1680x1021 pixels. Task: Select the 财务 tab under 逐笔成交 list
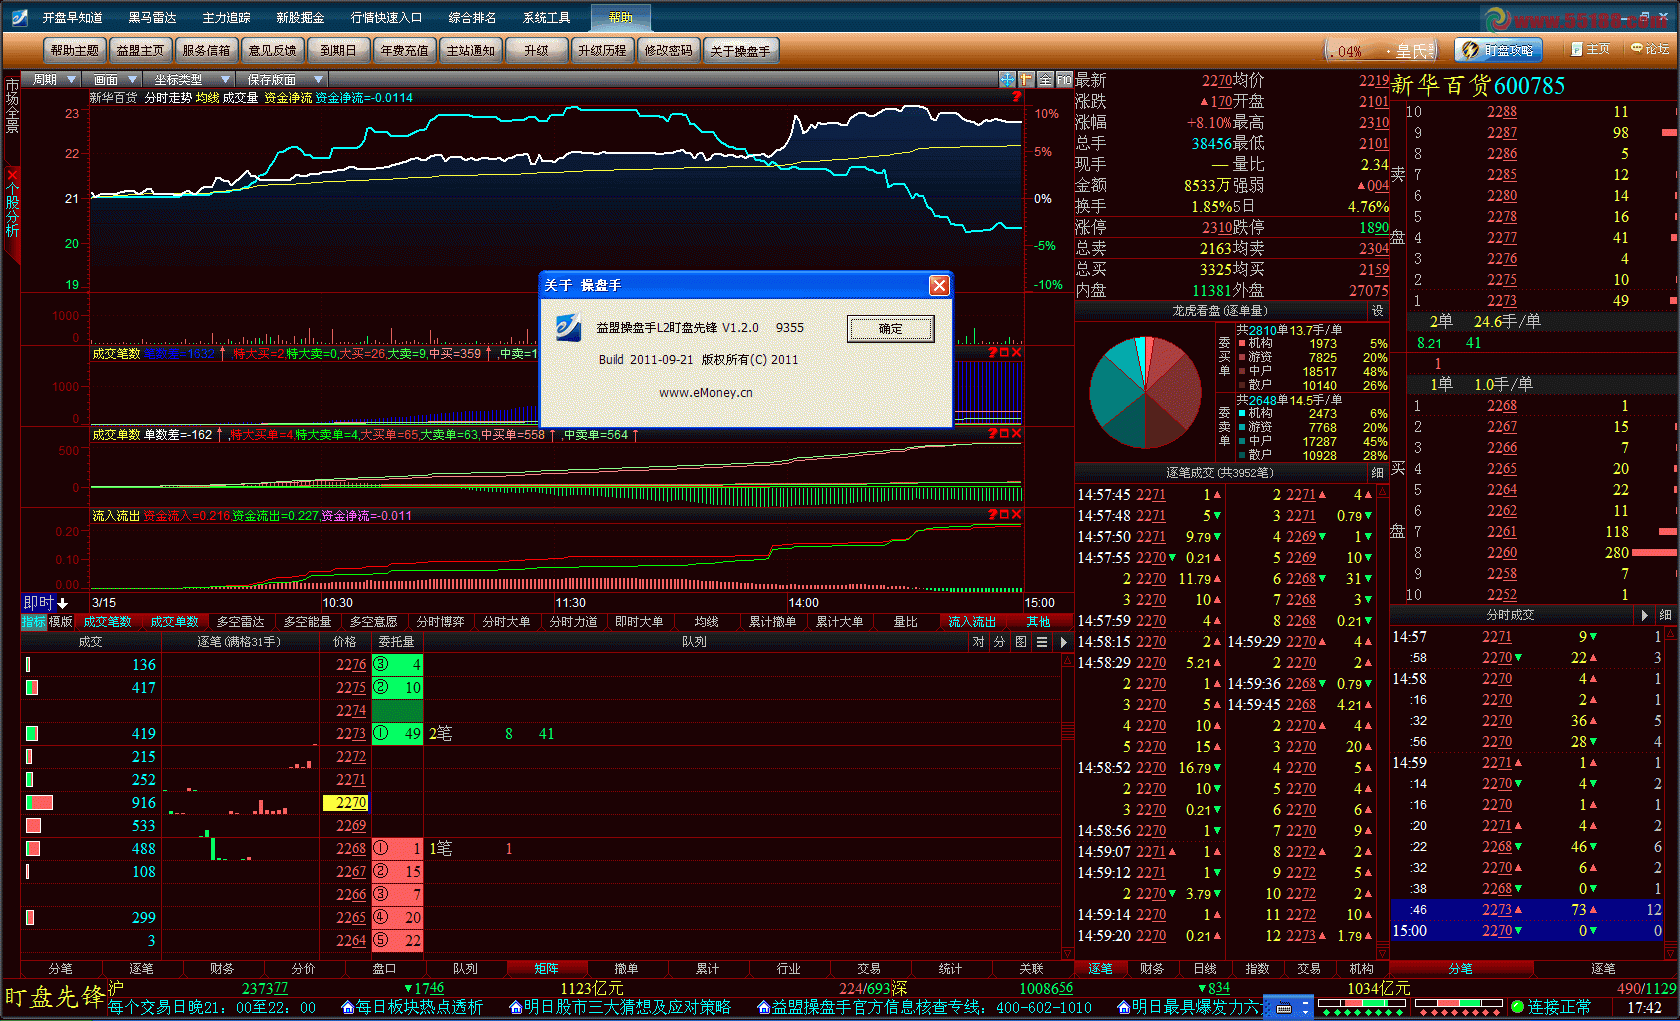point(1152,968)
